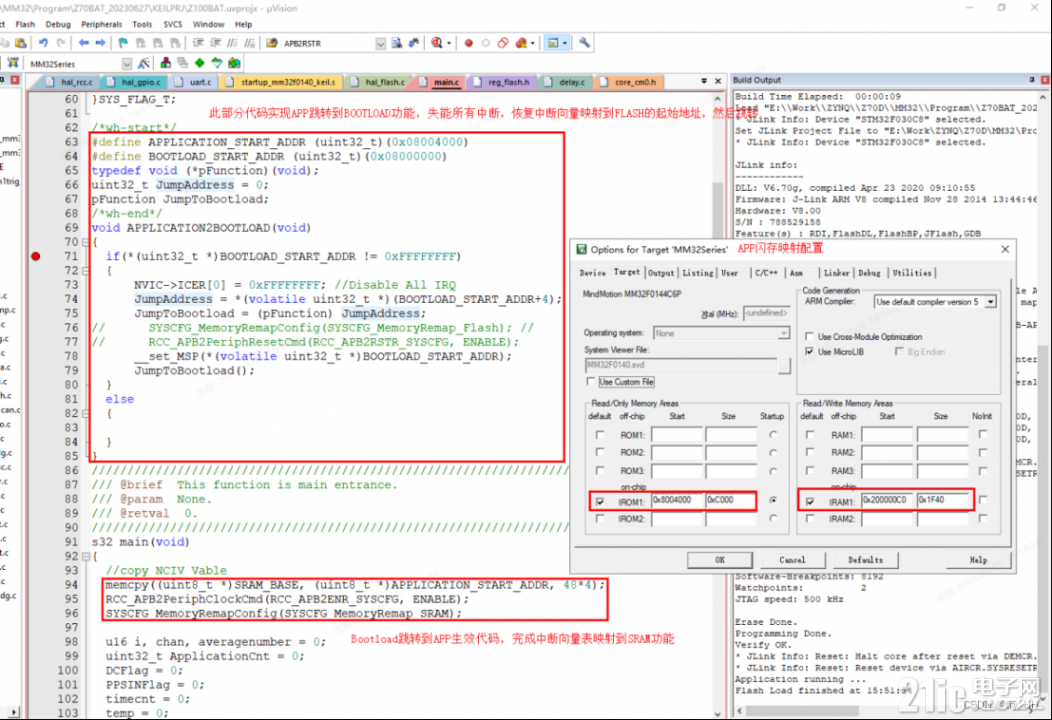Screen dimensions: 1052x720
Task: Disable all breakpoints with the red circles icon
Action: [503, 43]
